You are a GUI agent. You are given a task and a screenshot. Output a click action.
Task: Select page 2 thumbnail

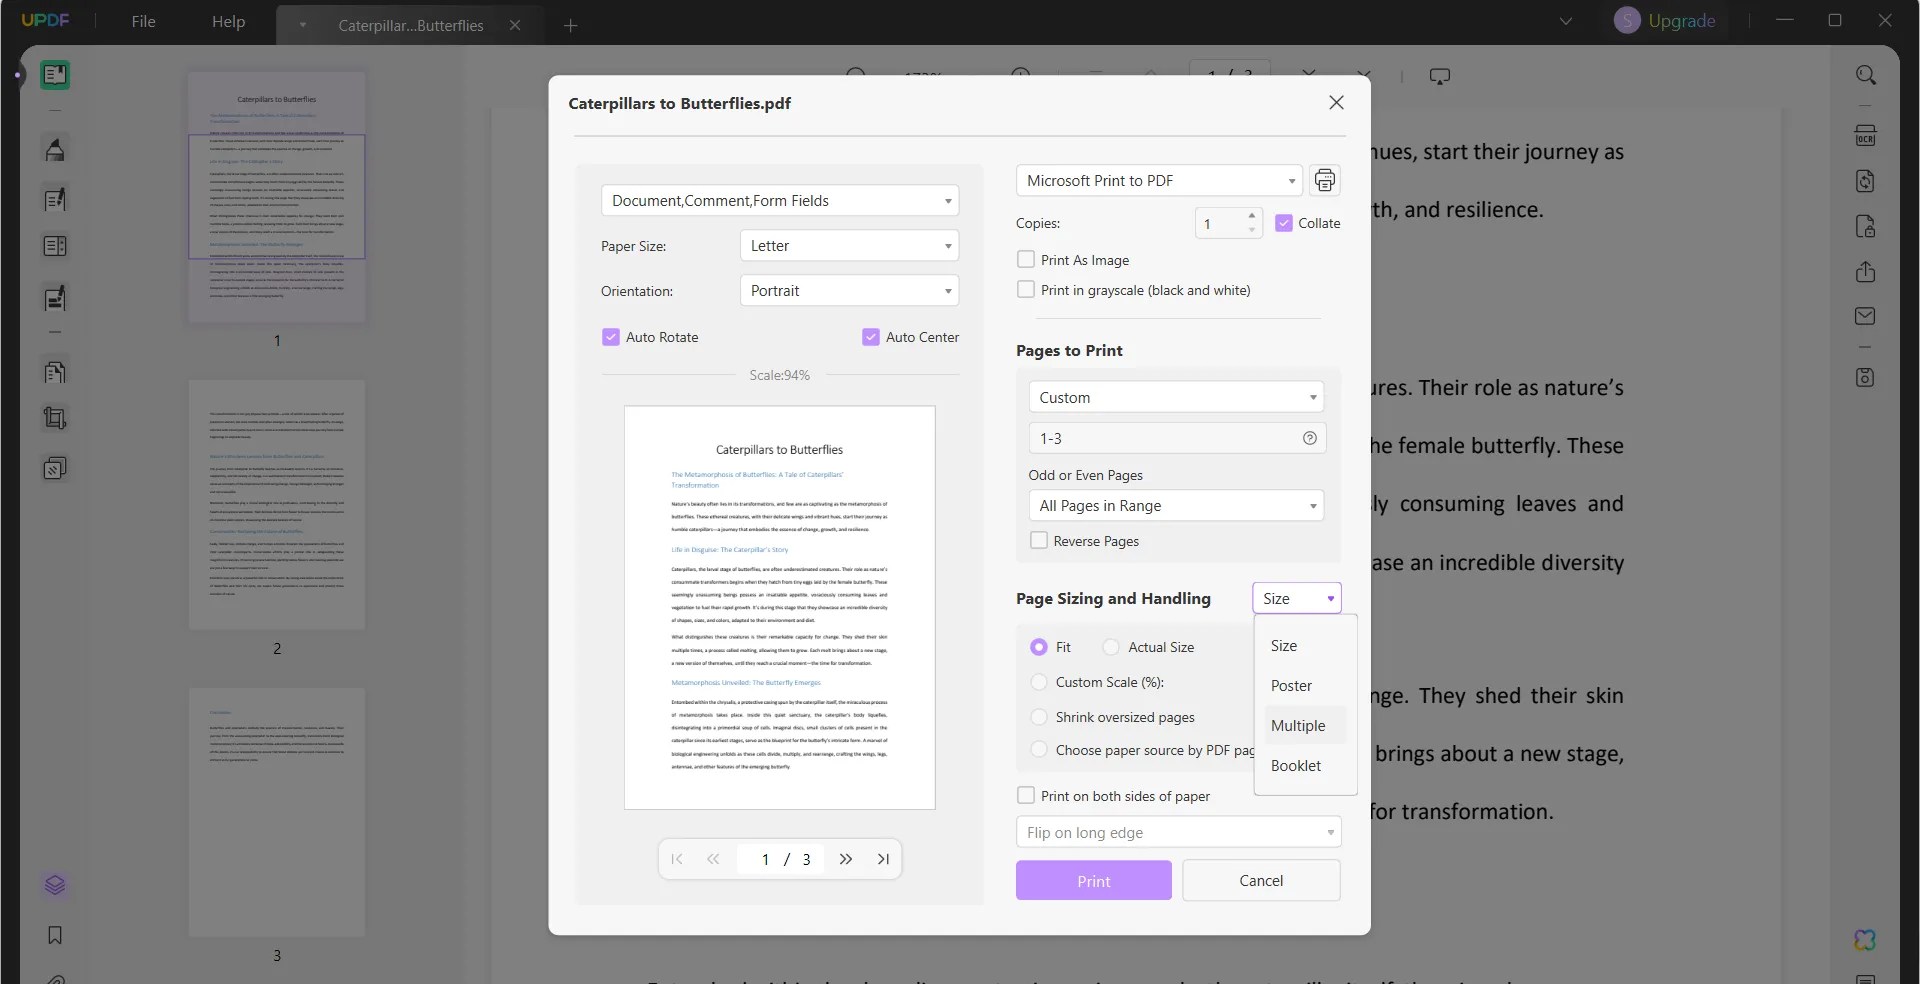click(x=276, y=505)
